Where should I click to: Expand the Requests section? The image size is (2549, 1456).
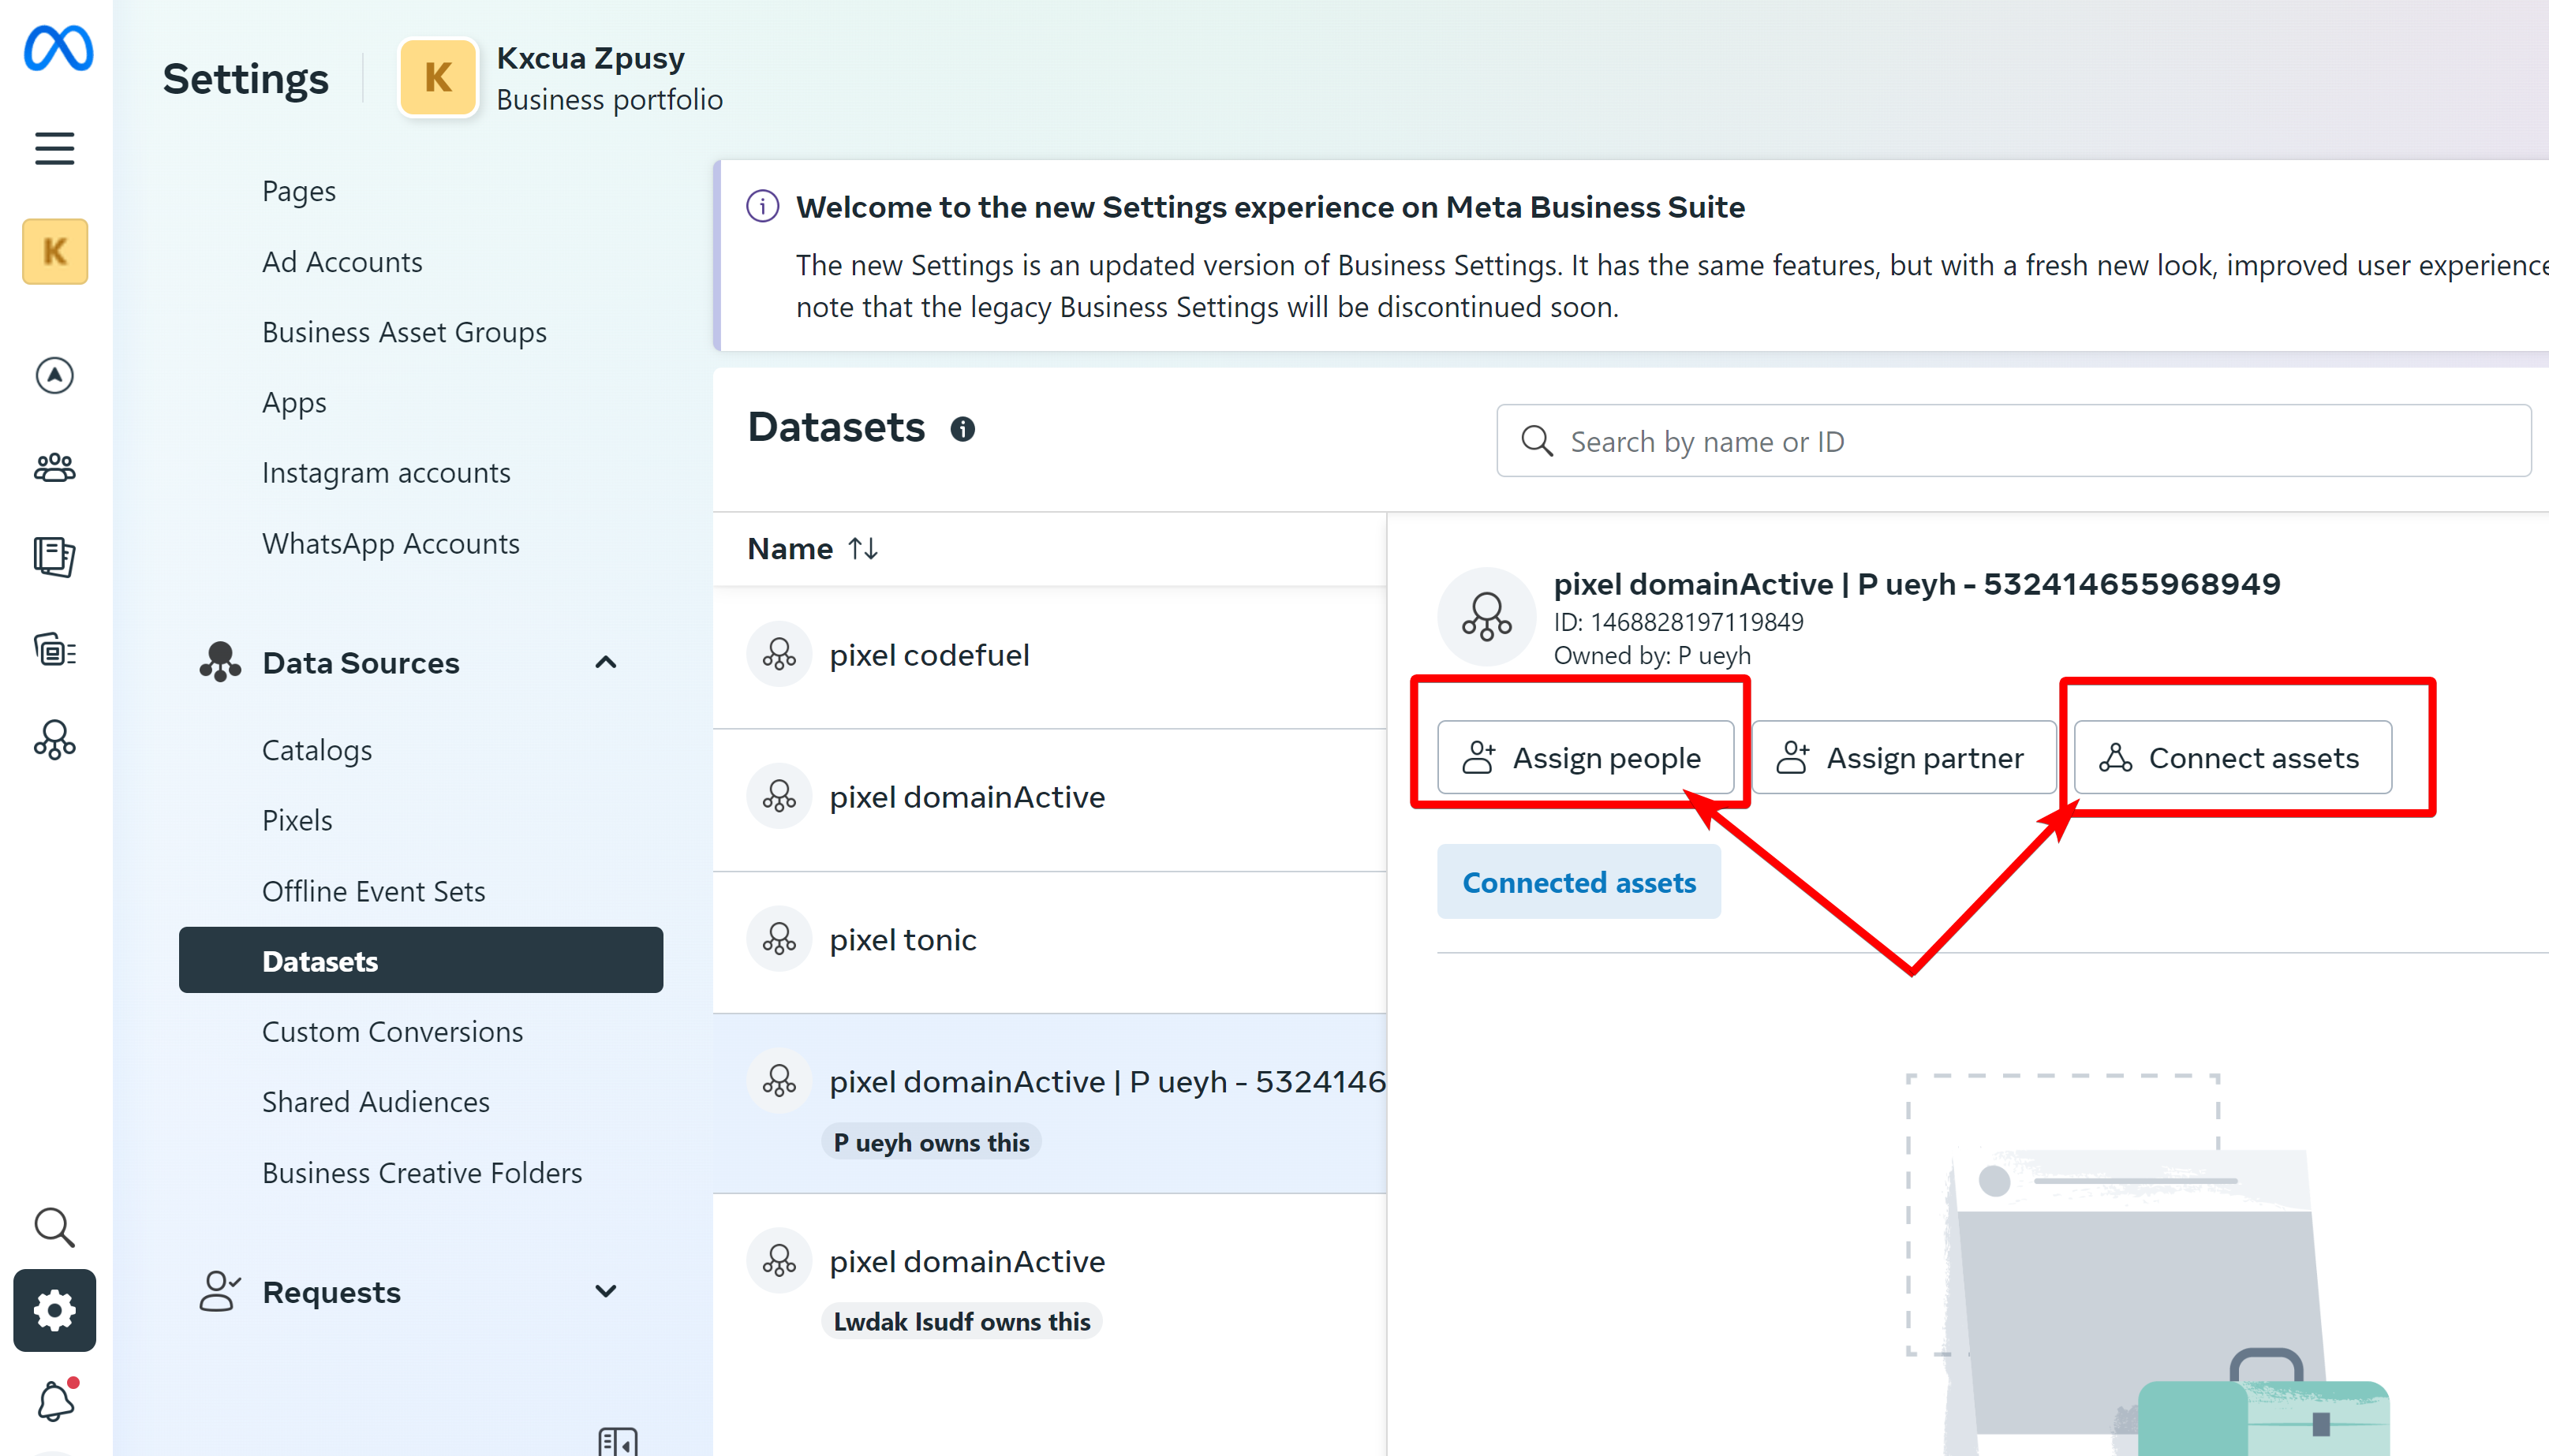605,1291
